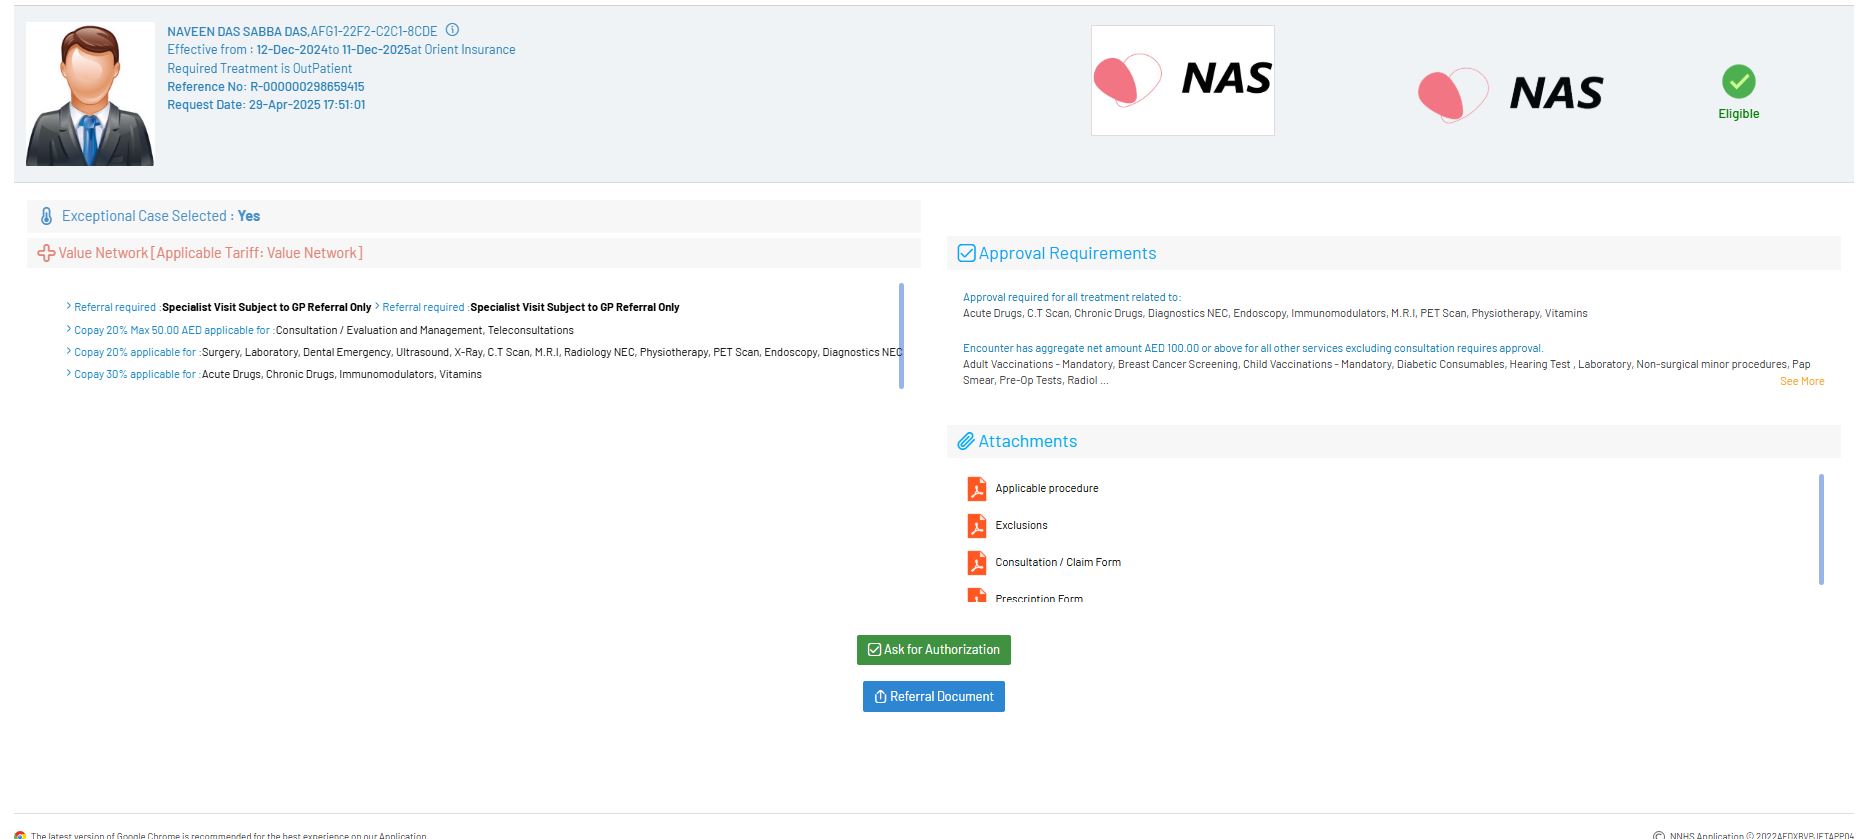Open the Consultation / Claim Form PDF icon
Screen dimensions: 1875x839
[x=977, y=563]
